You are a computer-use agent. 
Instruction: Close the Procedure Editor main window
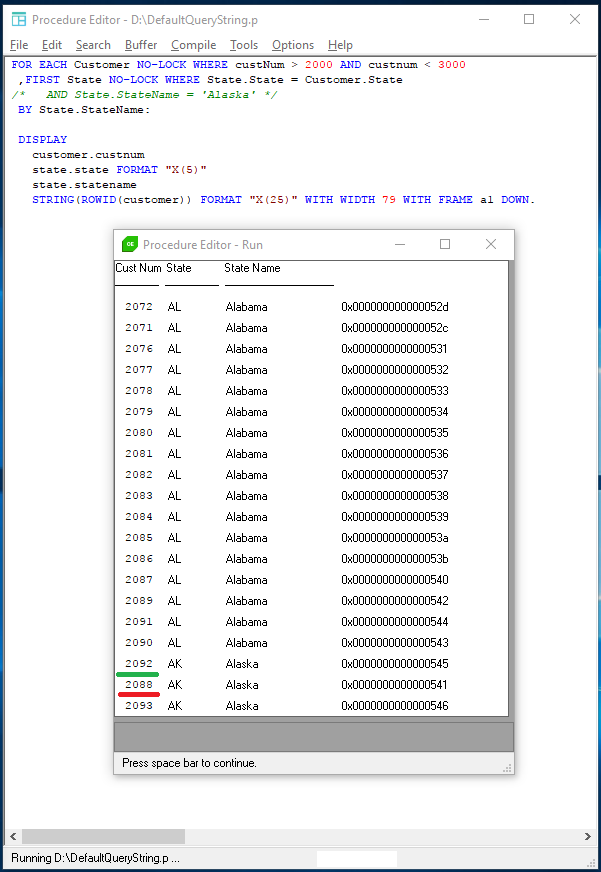(575, 19)
